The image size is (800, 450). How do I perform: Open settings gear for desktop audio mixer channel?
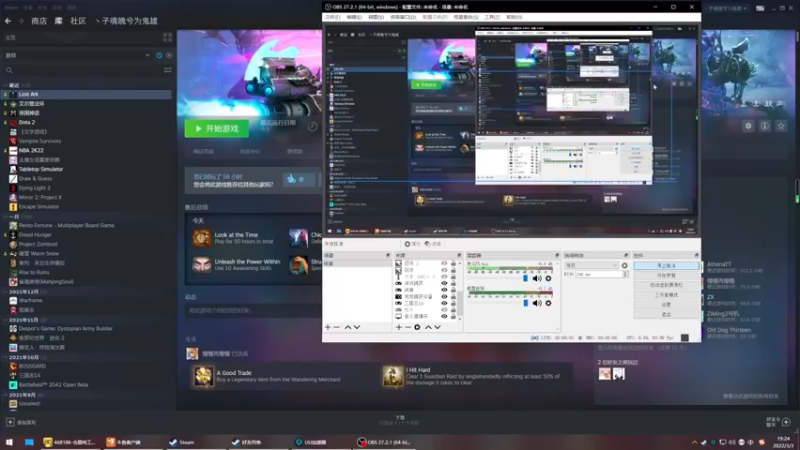(x=548, y=303)
